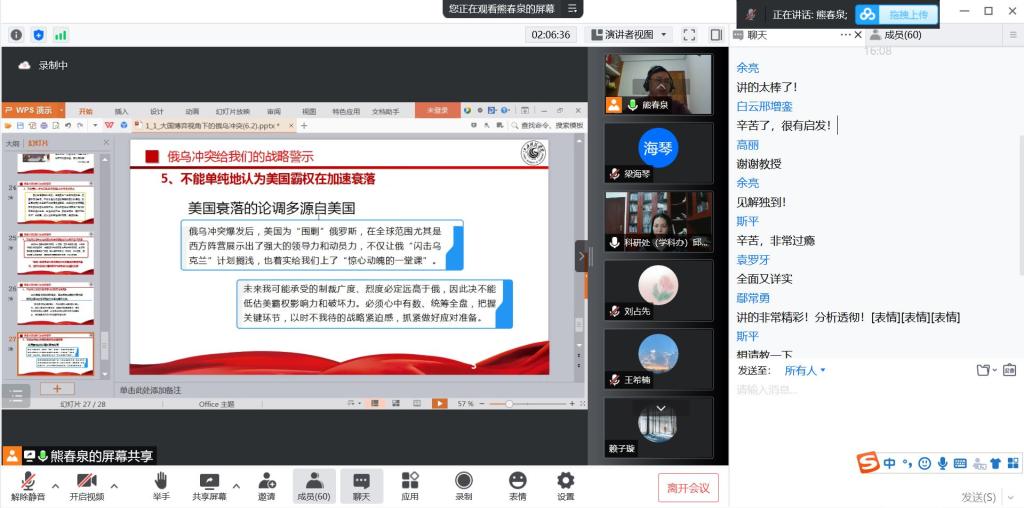Open the 发送至 所有人 recipient dropdown
Image resolution: width=1024 pixels, height=508 pixels.
(x=805, y=370)
